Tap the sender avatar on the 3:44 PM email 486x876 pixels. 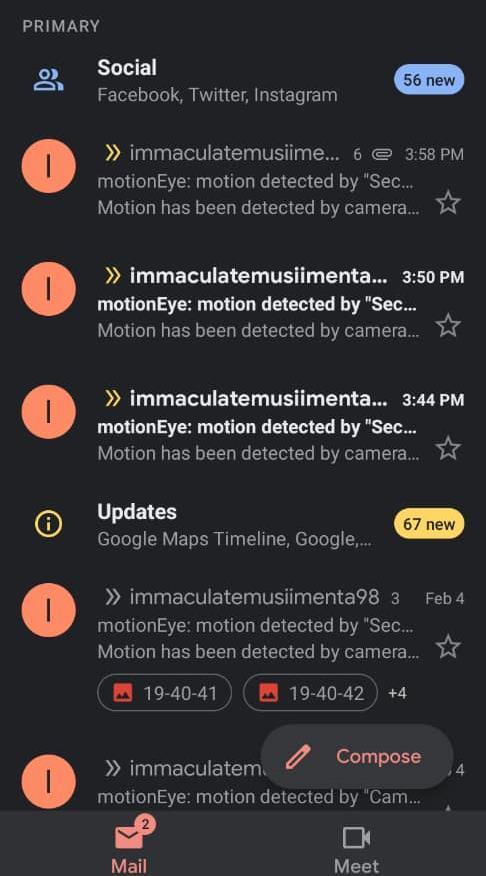click(x=49, y=412)
